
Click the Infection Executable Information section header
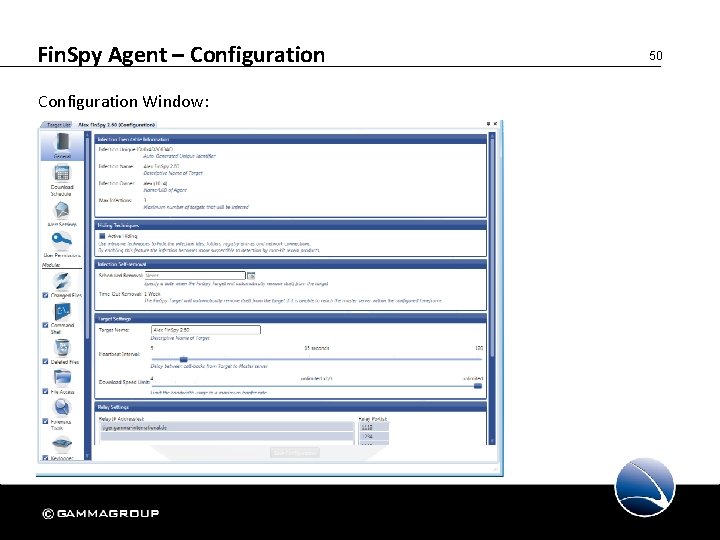[291, 139]
